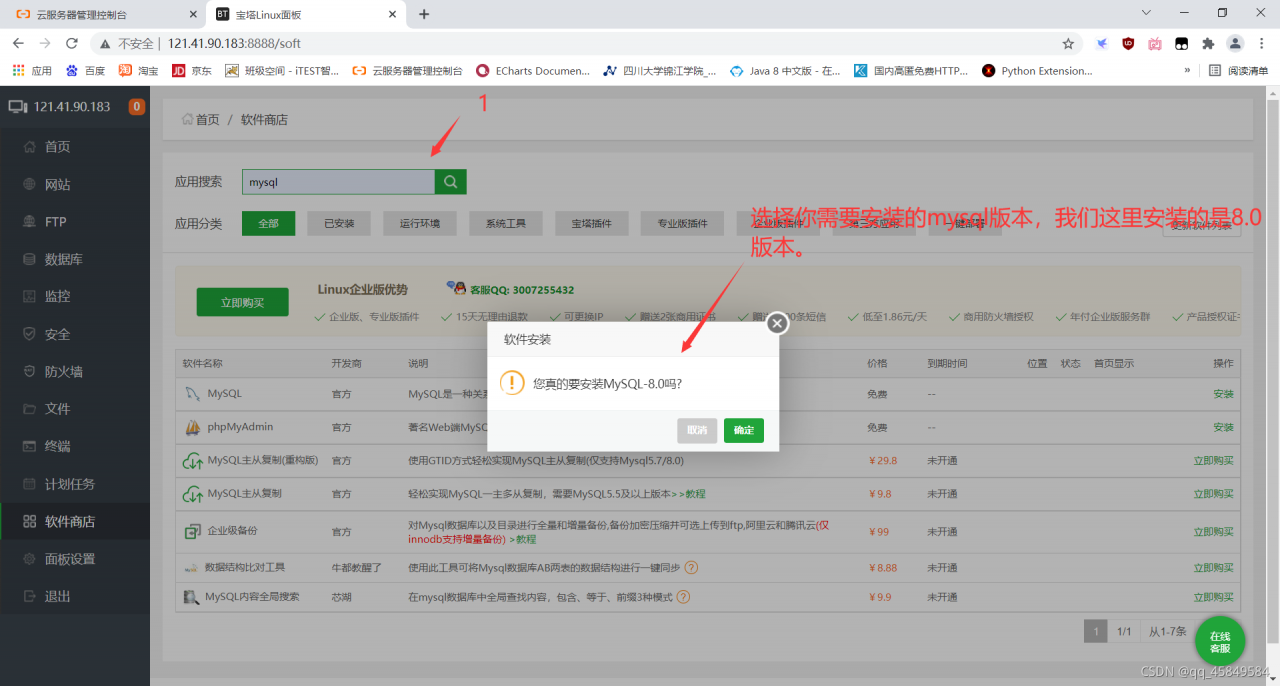Click 安装 in the phpMyAdmin row
Image resolution: width=1280 pixels, height=686 pixels.
(x=1223, y=427)
